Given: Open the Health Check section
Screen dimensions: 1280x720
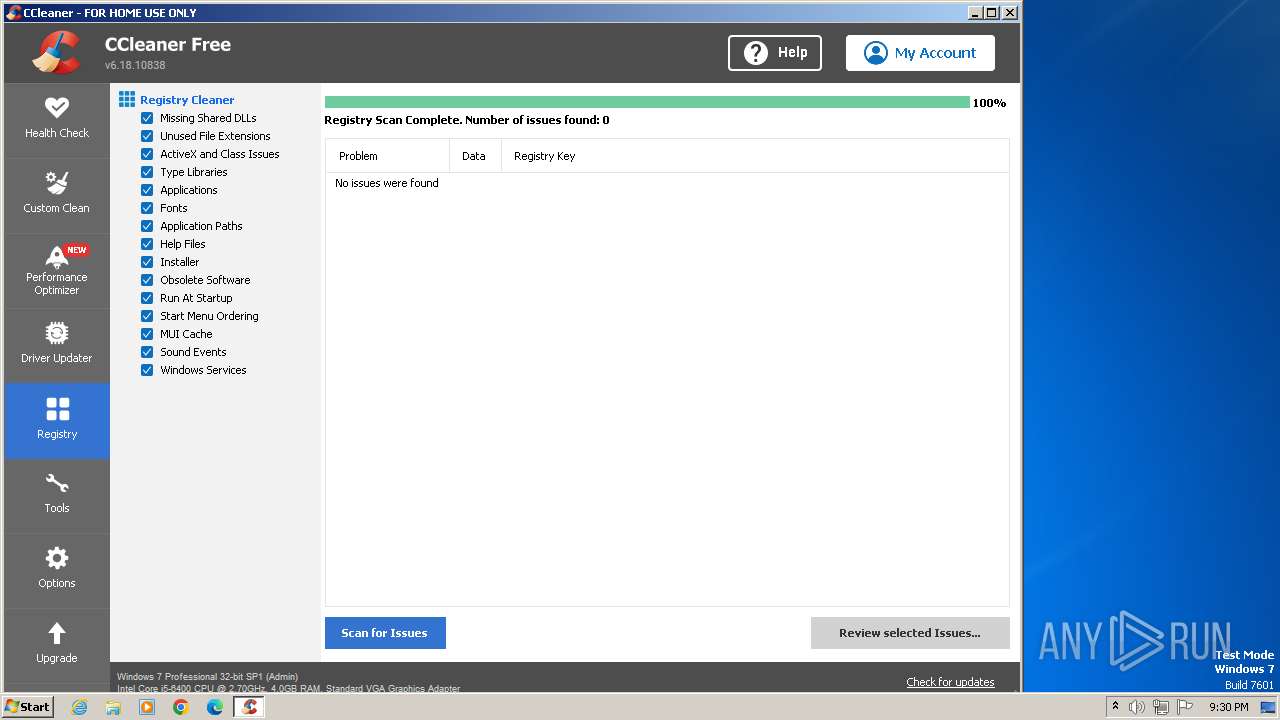Looking at the screenshot, I should pos(57,120).
